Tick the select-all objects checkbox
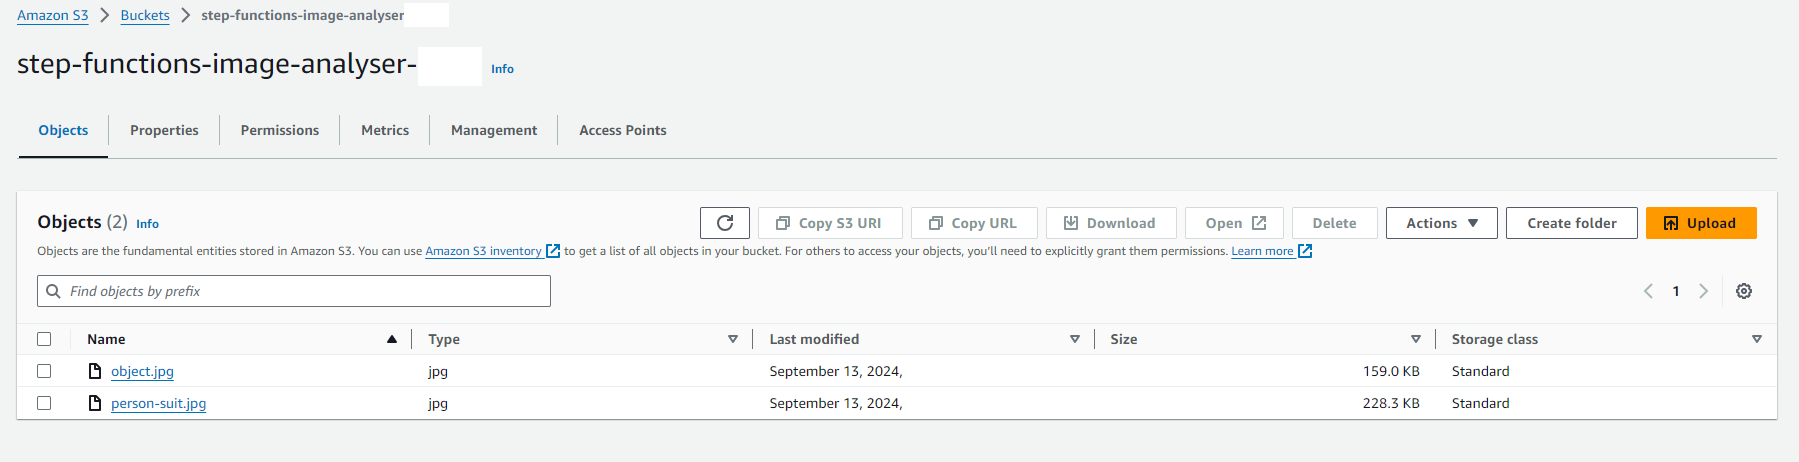The height and width of the screenshot is (462, 1799). [x=44, y=339]
